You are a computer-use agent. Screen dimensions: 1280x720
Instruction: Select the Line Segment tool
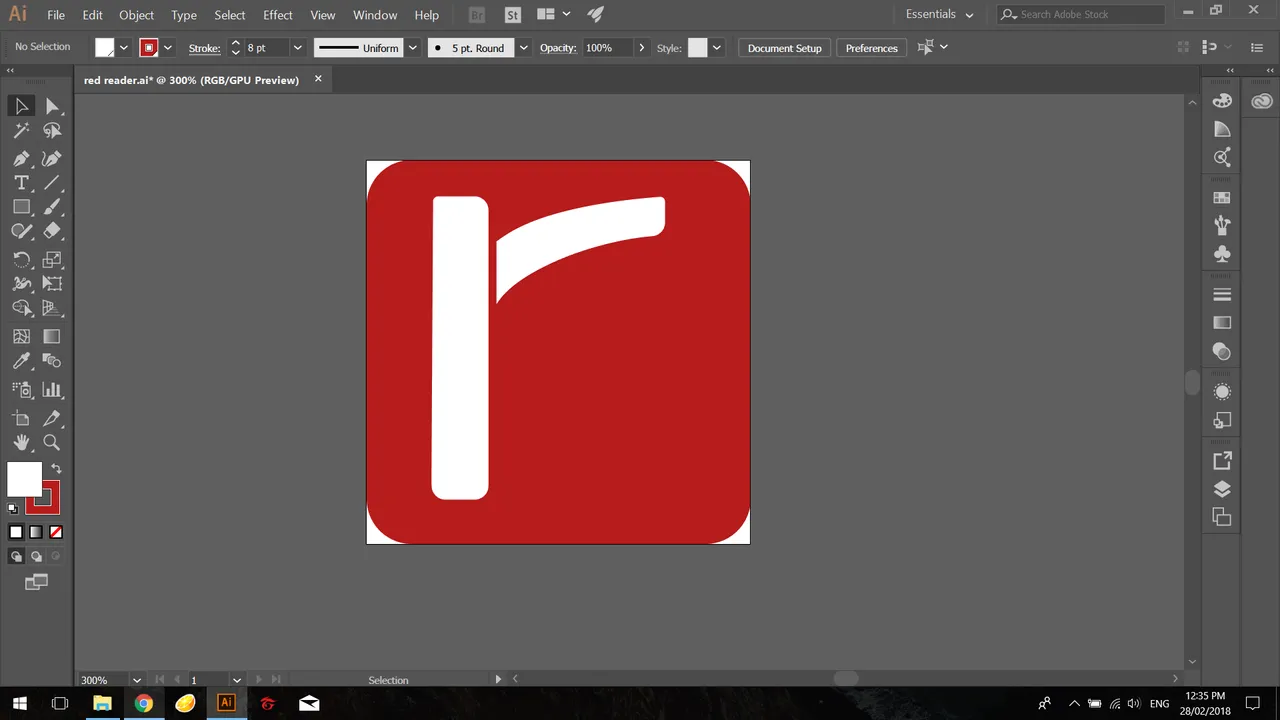52,183
